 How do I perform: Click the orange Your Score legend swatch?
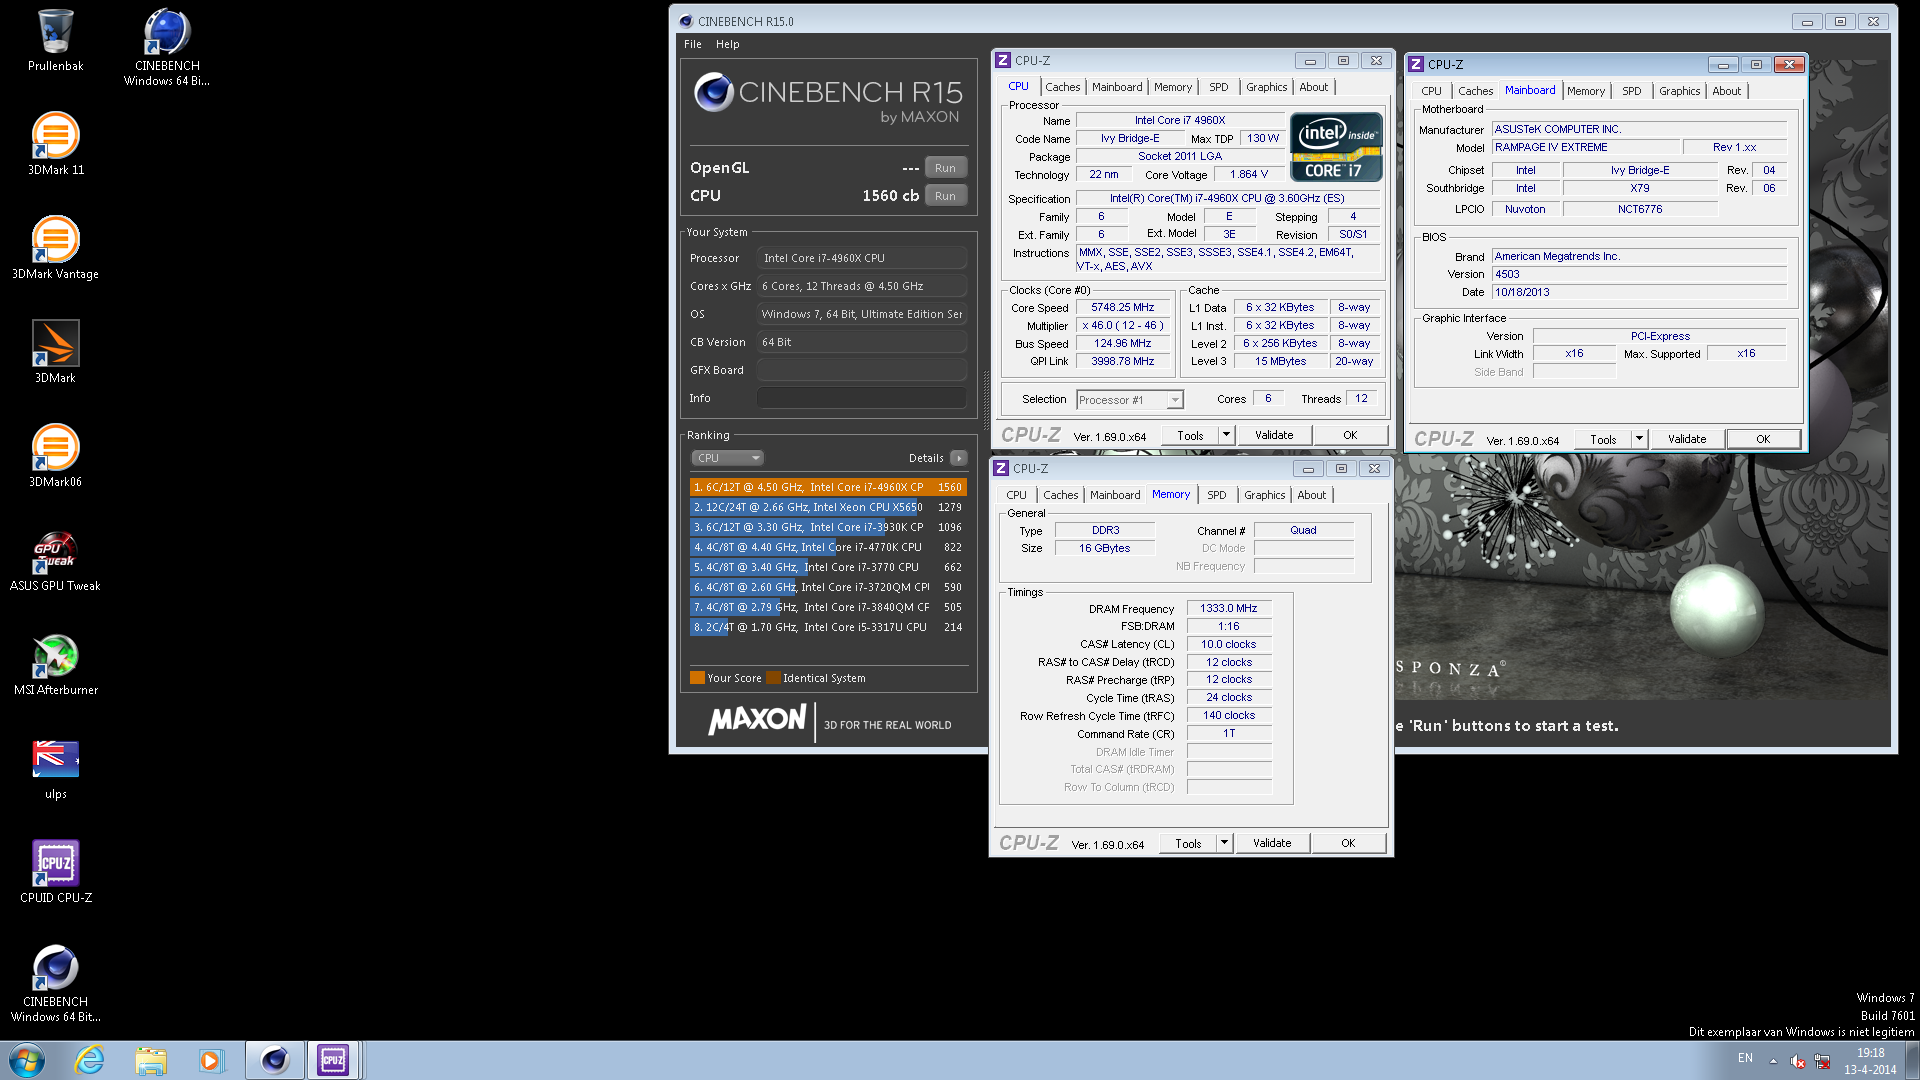tap(697, 678)
